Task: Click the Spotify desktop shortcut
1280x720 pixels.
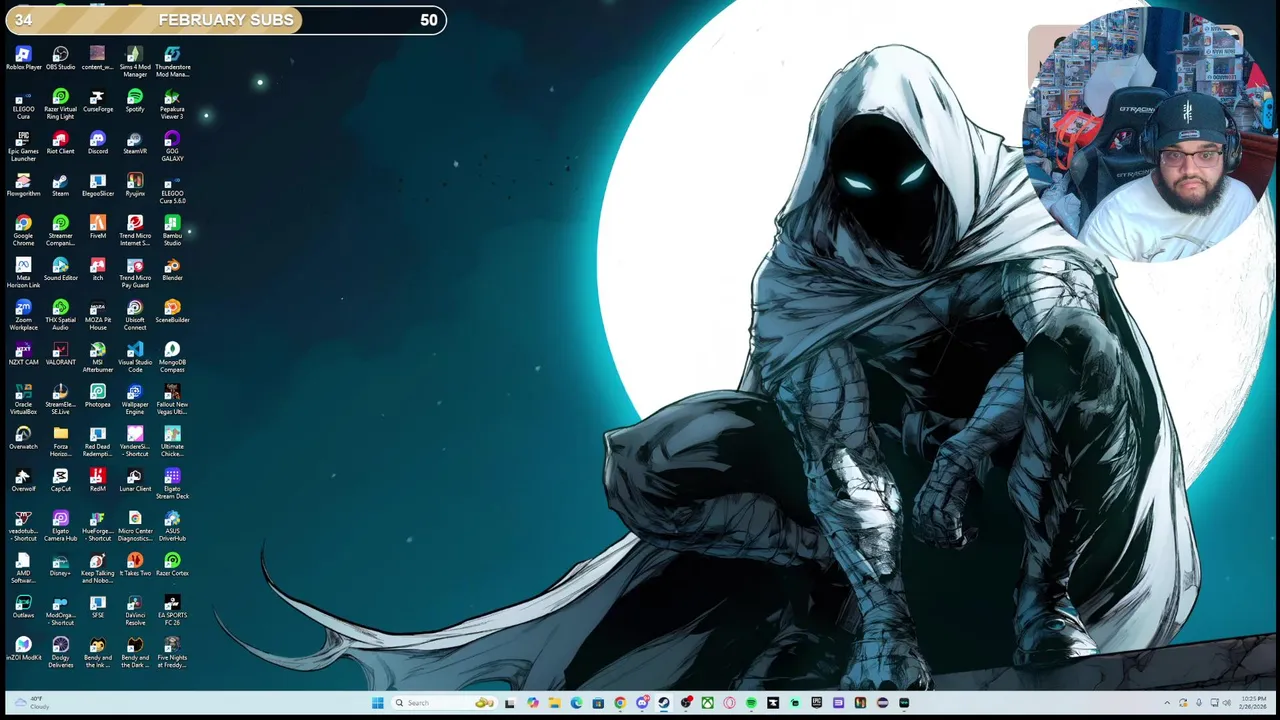Action: pyautogui.click(x=135, y=100)
